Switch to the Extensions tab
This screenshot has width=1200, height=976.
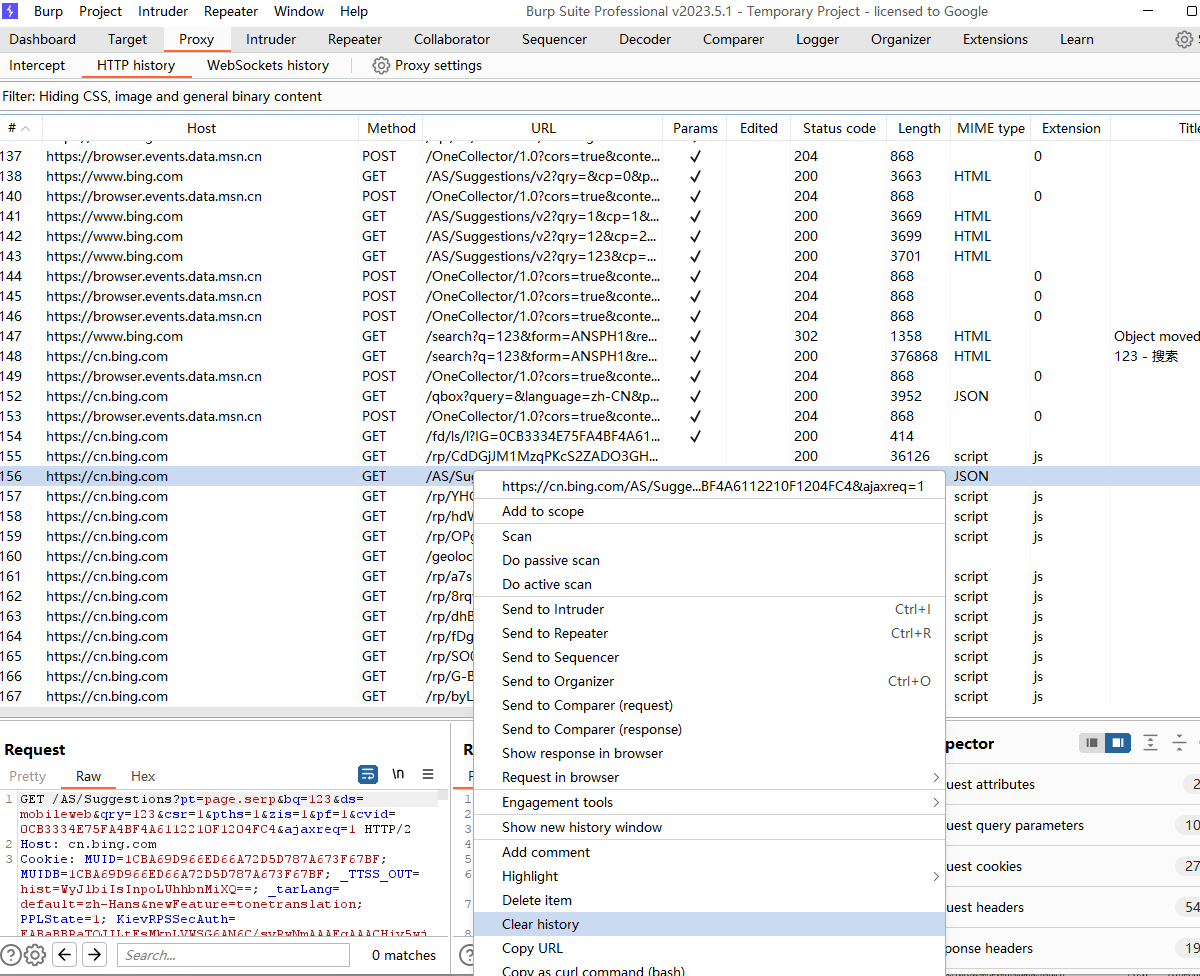coord(995,39)
